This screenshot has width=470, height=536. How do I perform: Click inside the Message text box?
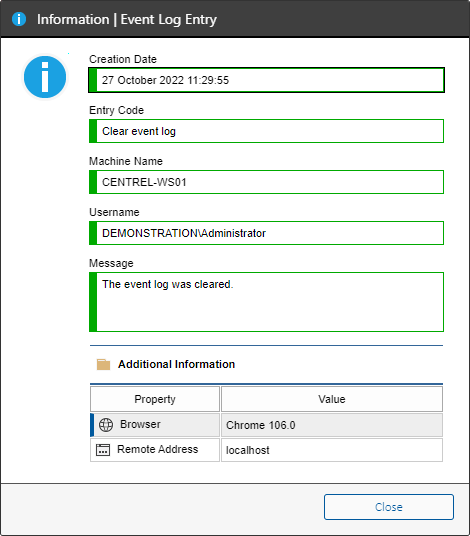coord(266,302)
